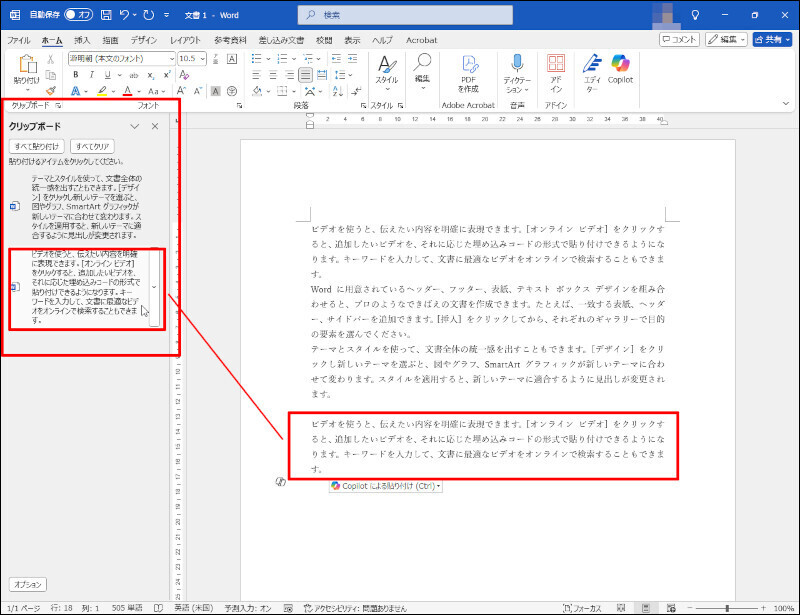This screenshot has height=615, width=800.
Task: Select the Format Painter brush icon
Action: click(51, 91)
